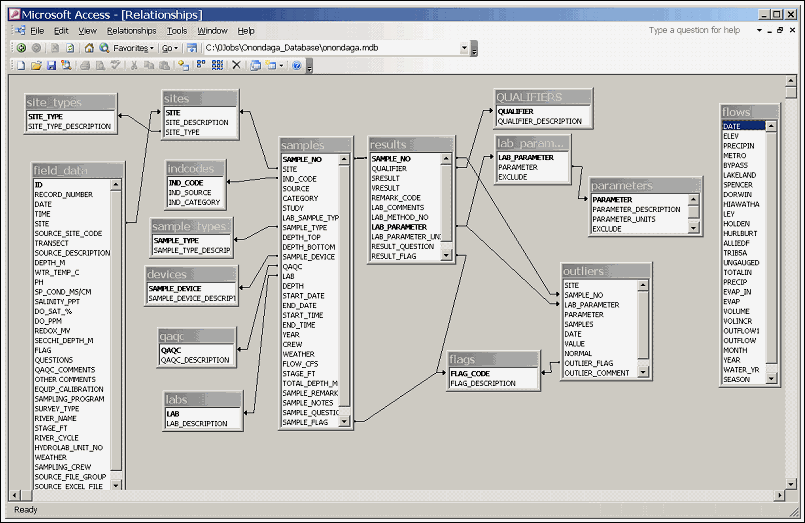Click the Spelling check icon

point(116,65)
